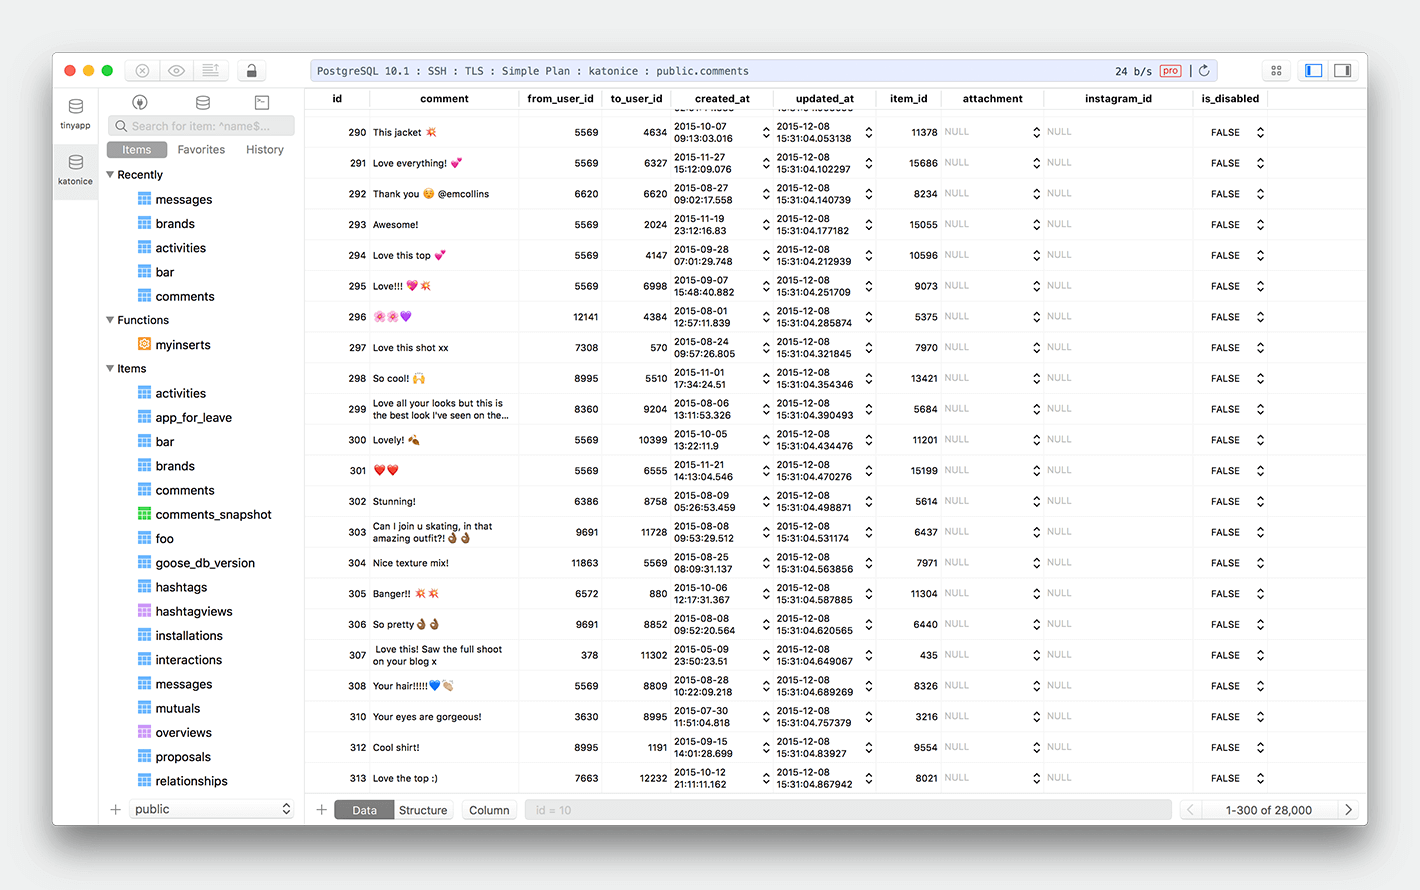This screenshot has width=1420, height=890.
Task: Switch to the Data view
Action: pyautogui.click(x=365, y=810)
